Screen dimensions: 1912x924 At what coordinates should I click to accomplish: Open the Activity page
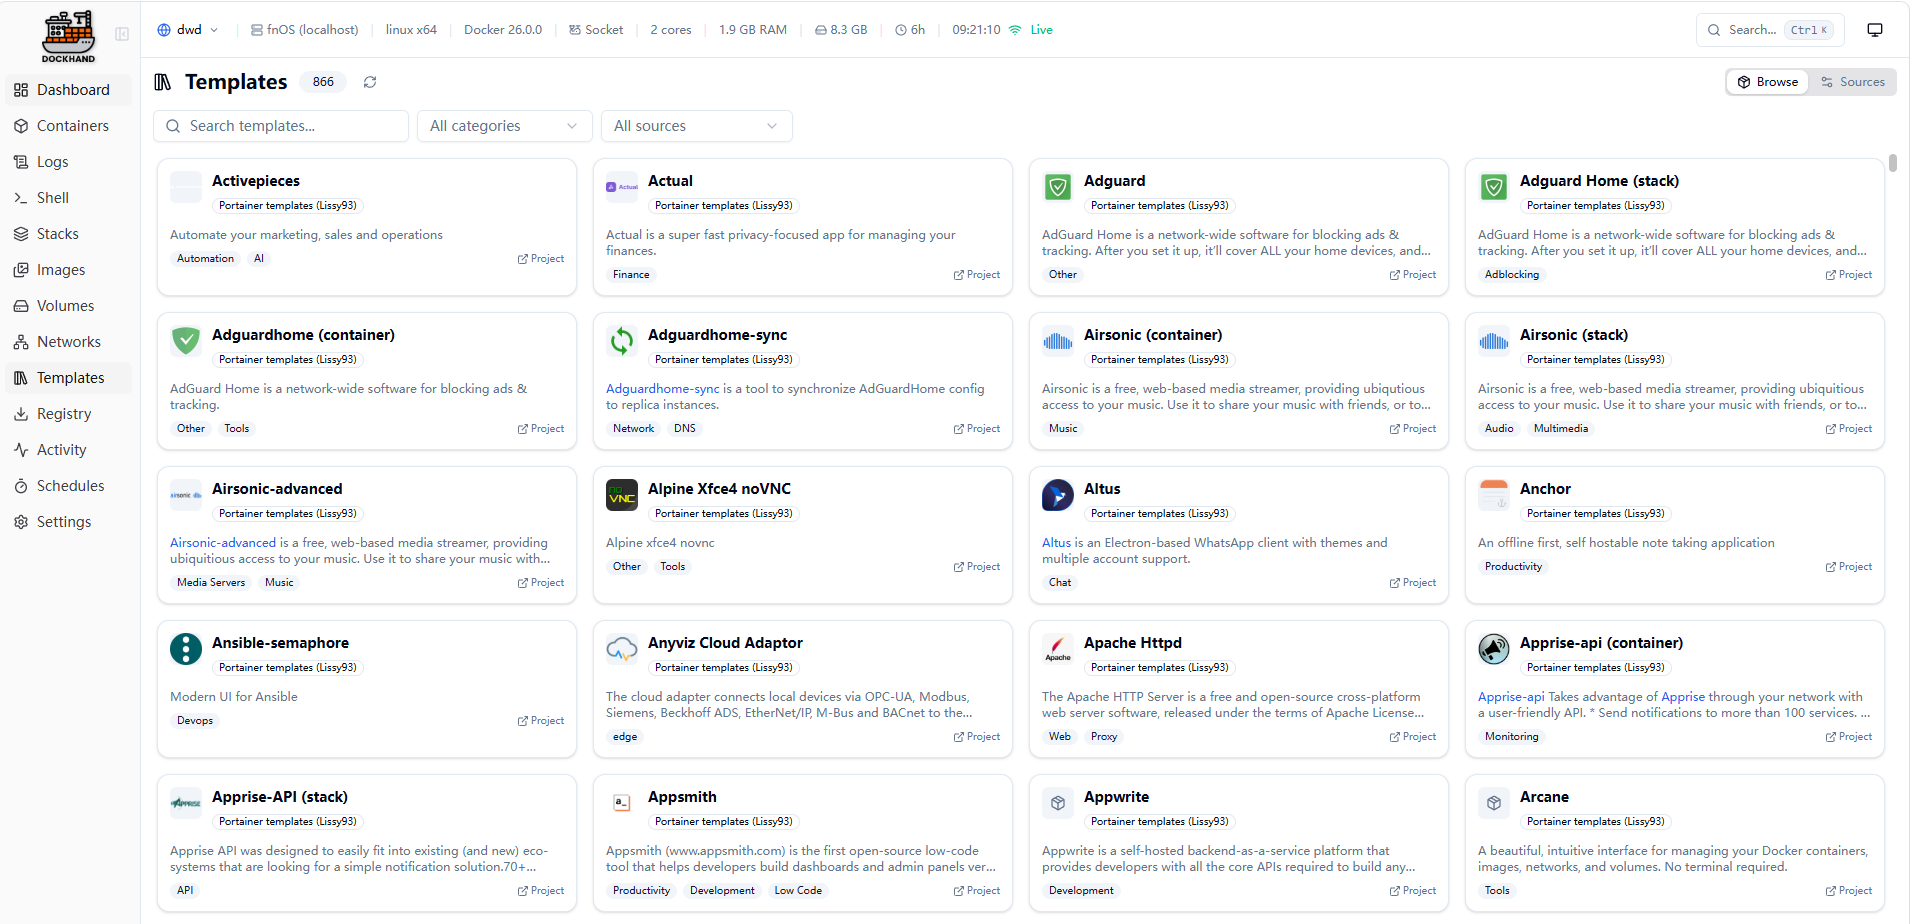click(x=69, y=450)
